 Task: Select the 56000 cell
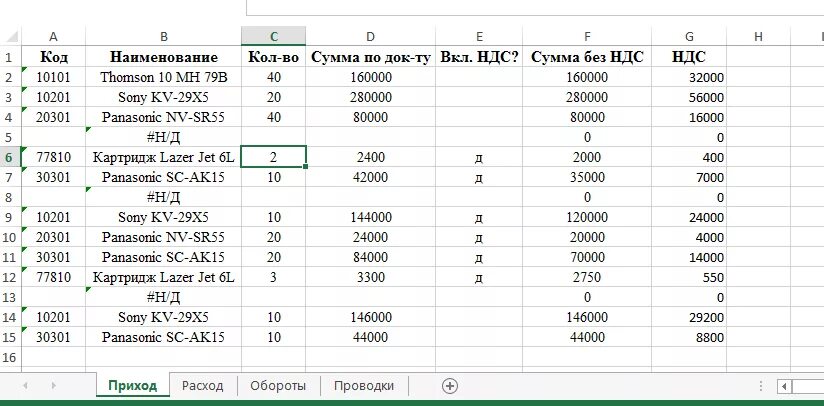pos(689,98)
